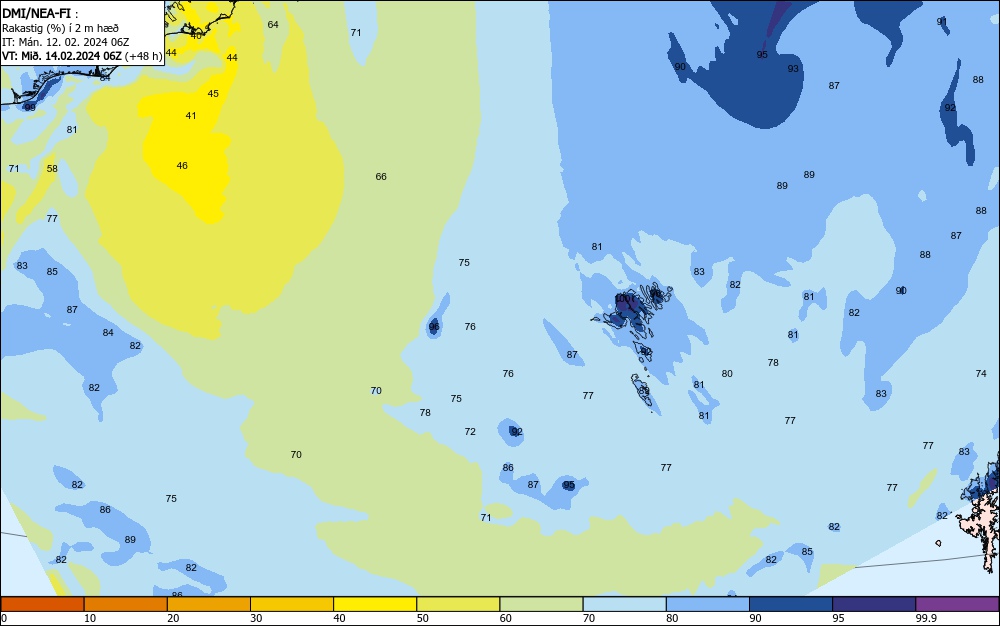
Task: Click the 0–10 dark orange legend swatch
Action: coord(42,604)
